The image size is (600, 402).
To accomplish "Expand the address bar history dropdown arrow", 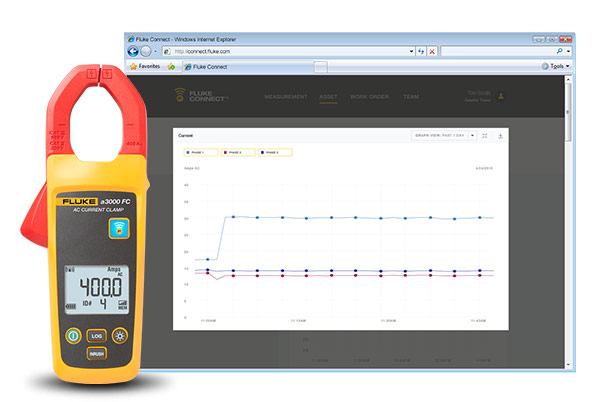I will [412, 51].
